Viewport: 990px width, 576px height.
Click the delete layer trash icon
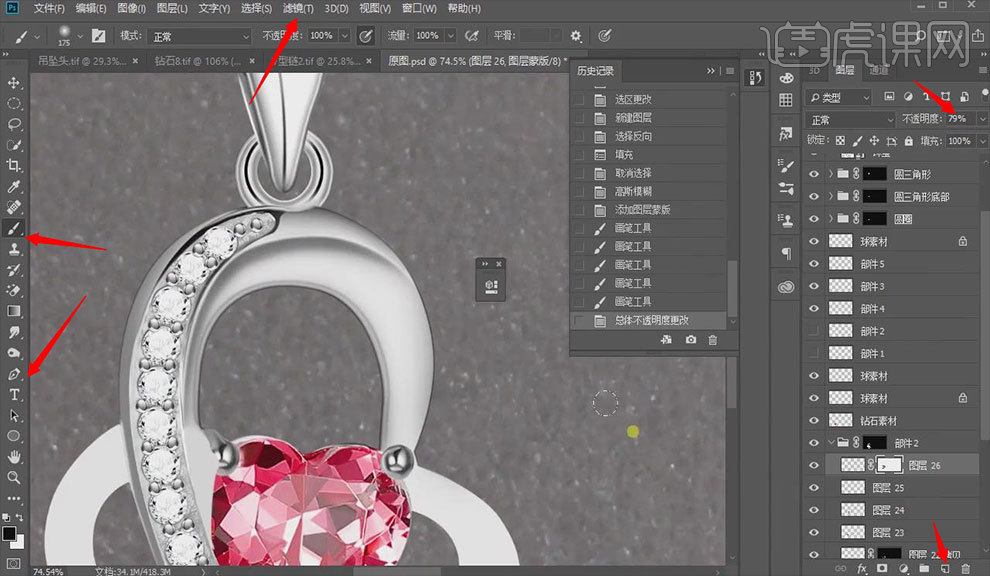click(x=964, y=568)
